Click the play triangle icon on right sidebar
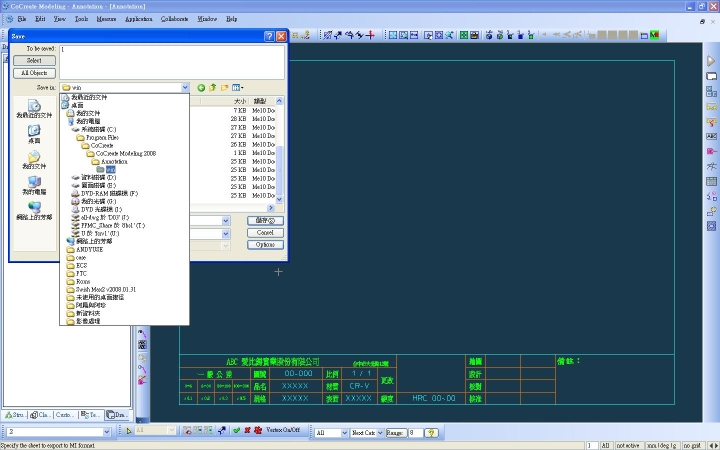 [x=711, y=61]
